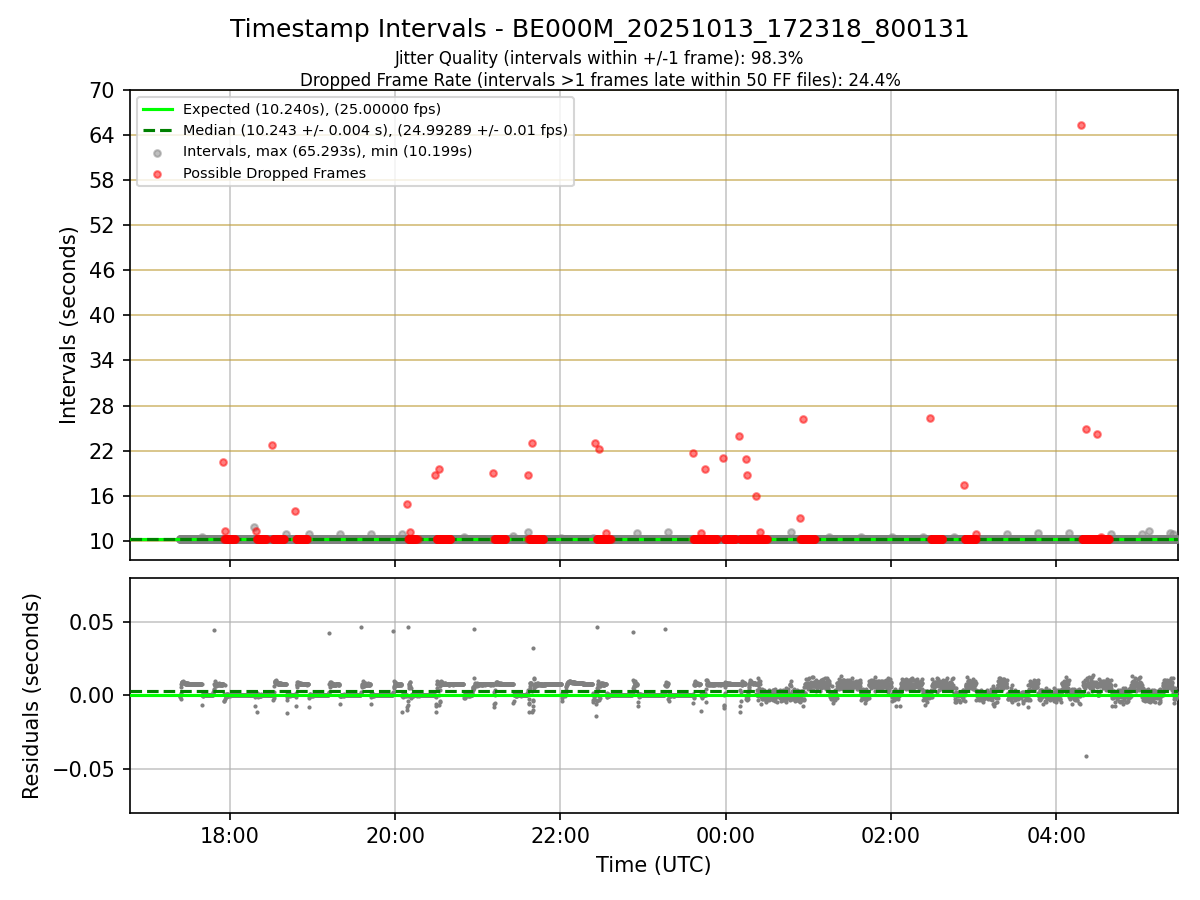The width and height of the screenshot is (1200, 900).
Task: Click the solid green line sample in legend
Action: click(x=158, y=109)
